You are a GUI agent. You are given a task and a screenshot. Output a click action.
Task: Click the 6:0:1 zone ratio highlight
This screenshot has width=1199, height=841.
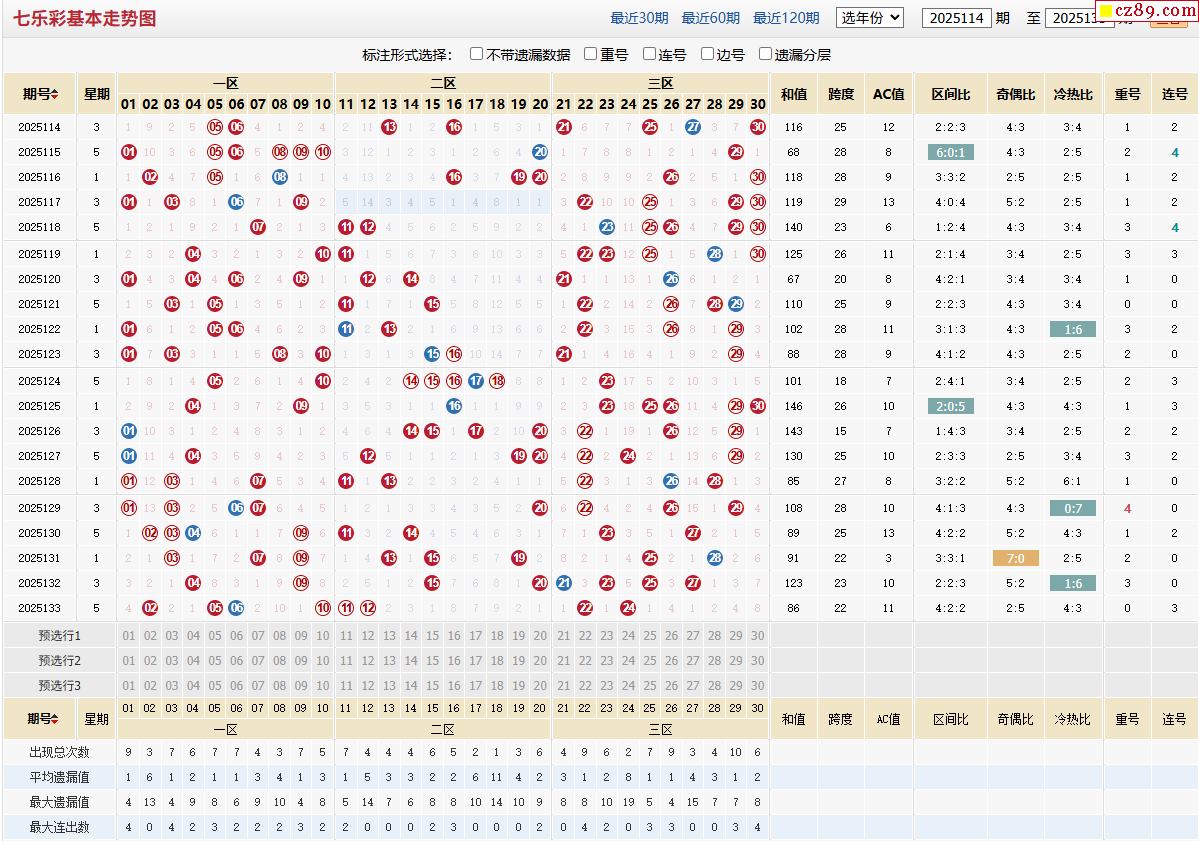(x=950, y=152)
